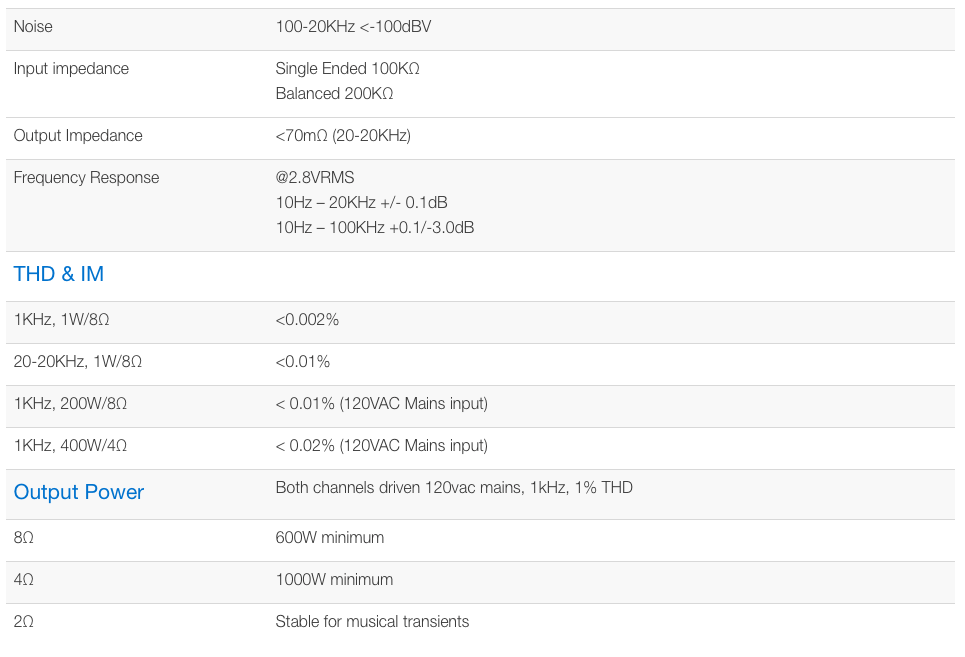Click the 600W minimum value
Screen dimensions: 965x657
coord(329,538)
